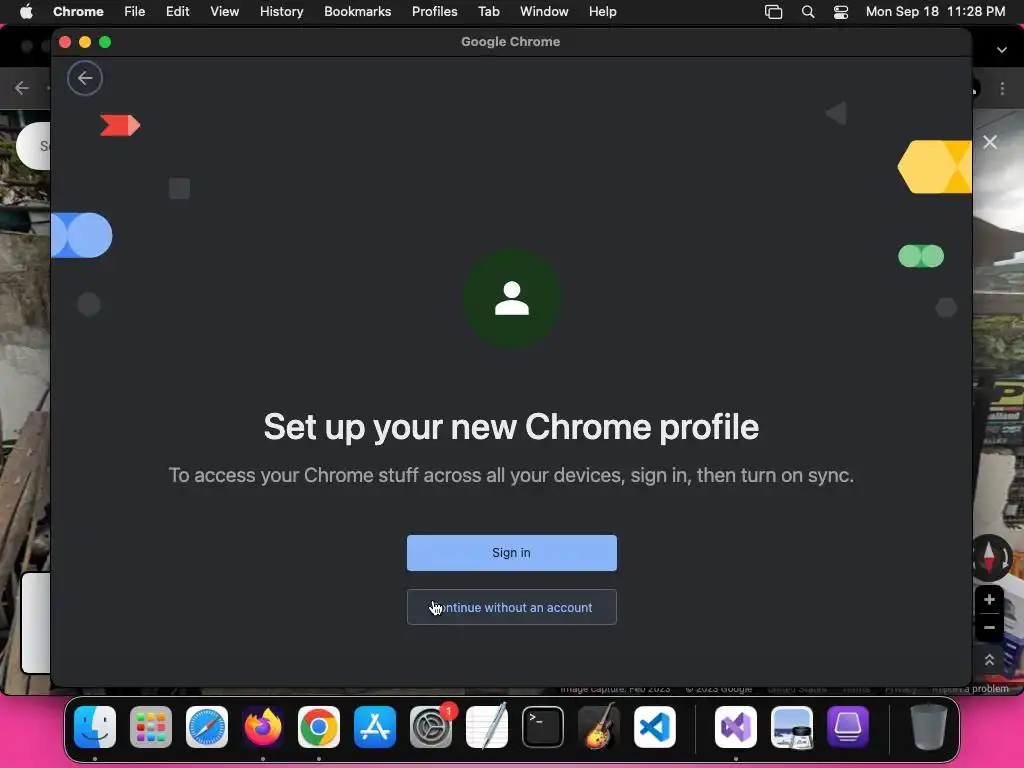Click the Stage Manager icon in menu bar

773,12
